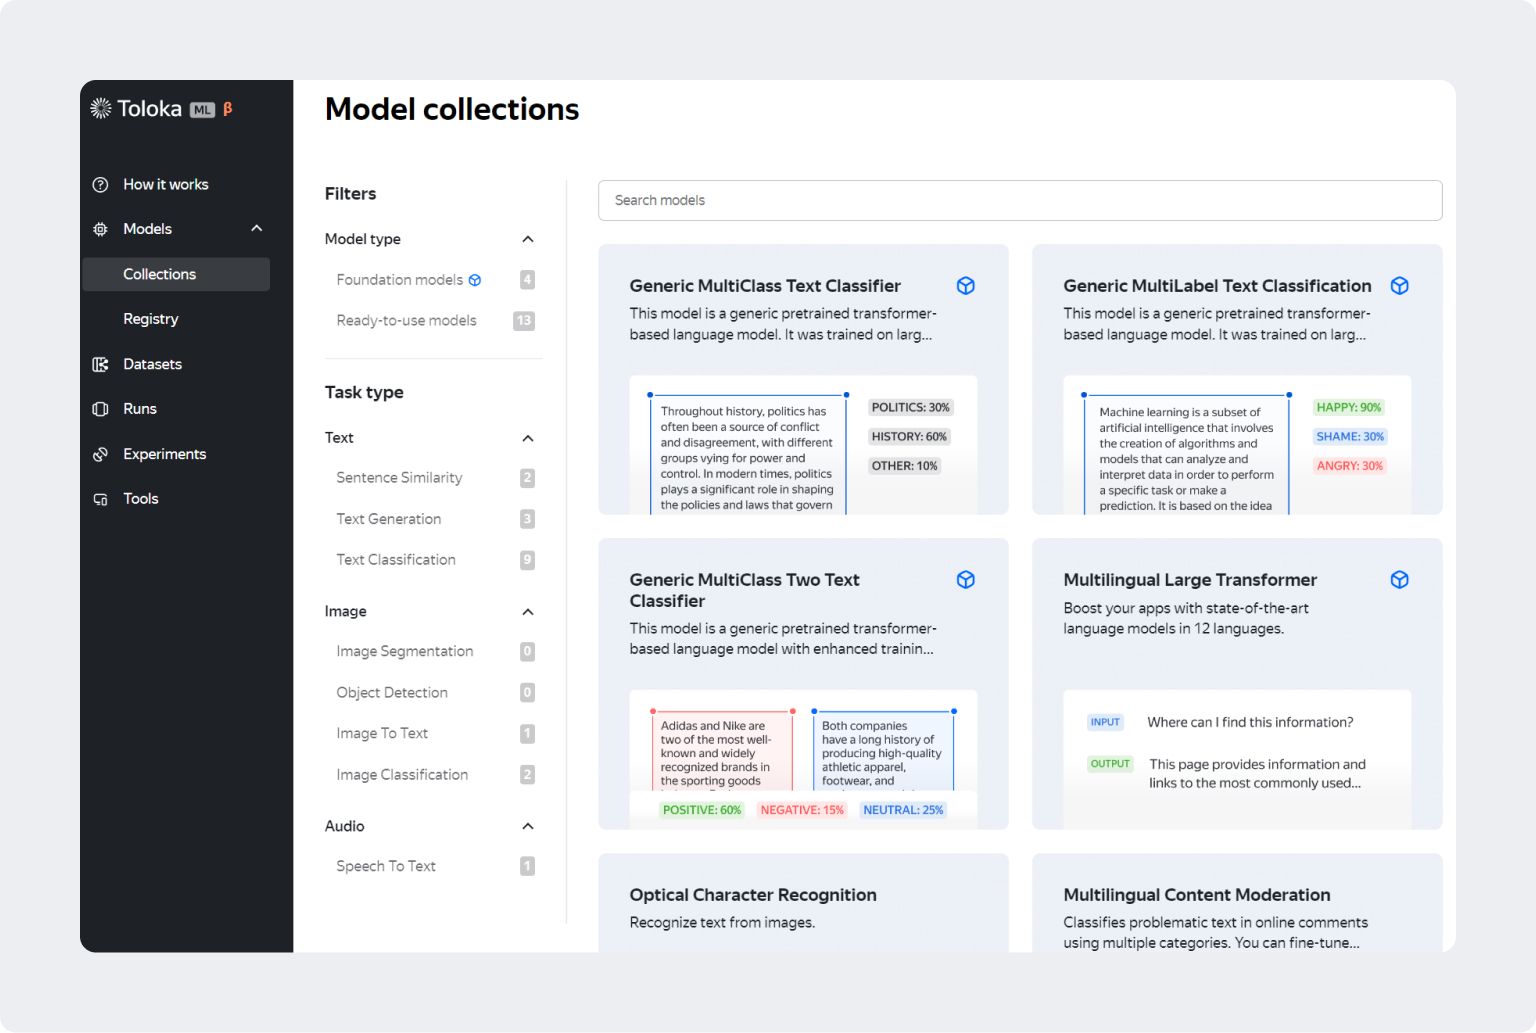Image resolution: width=1536 pixels, height=1033 pixels.
Task: Click the Tools icon in sidebar
Action: (100, 499)
